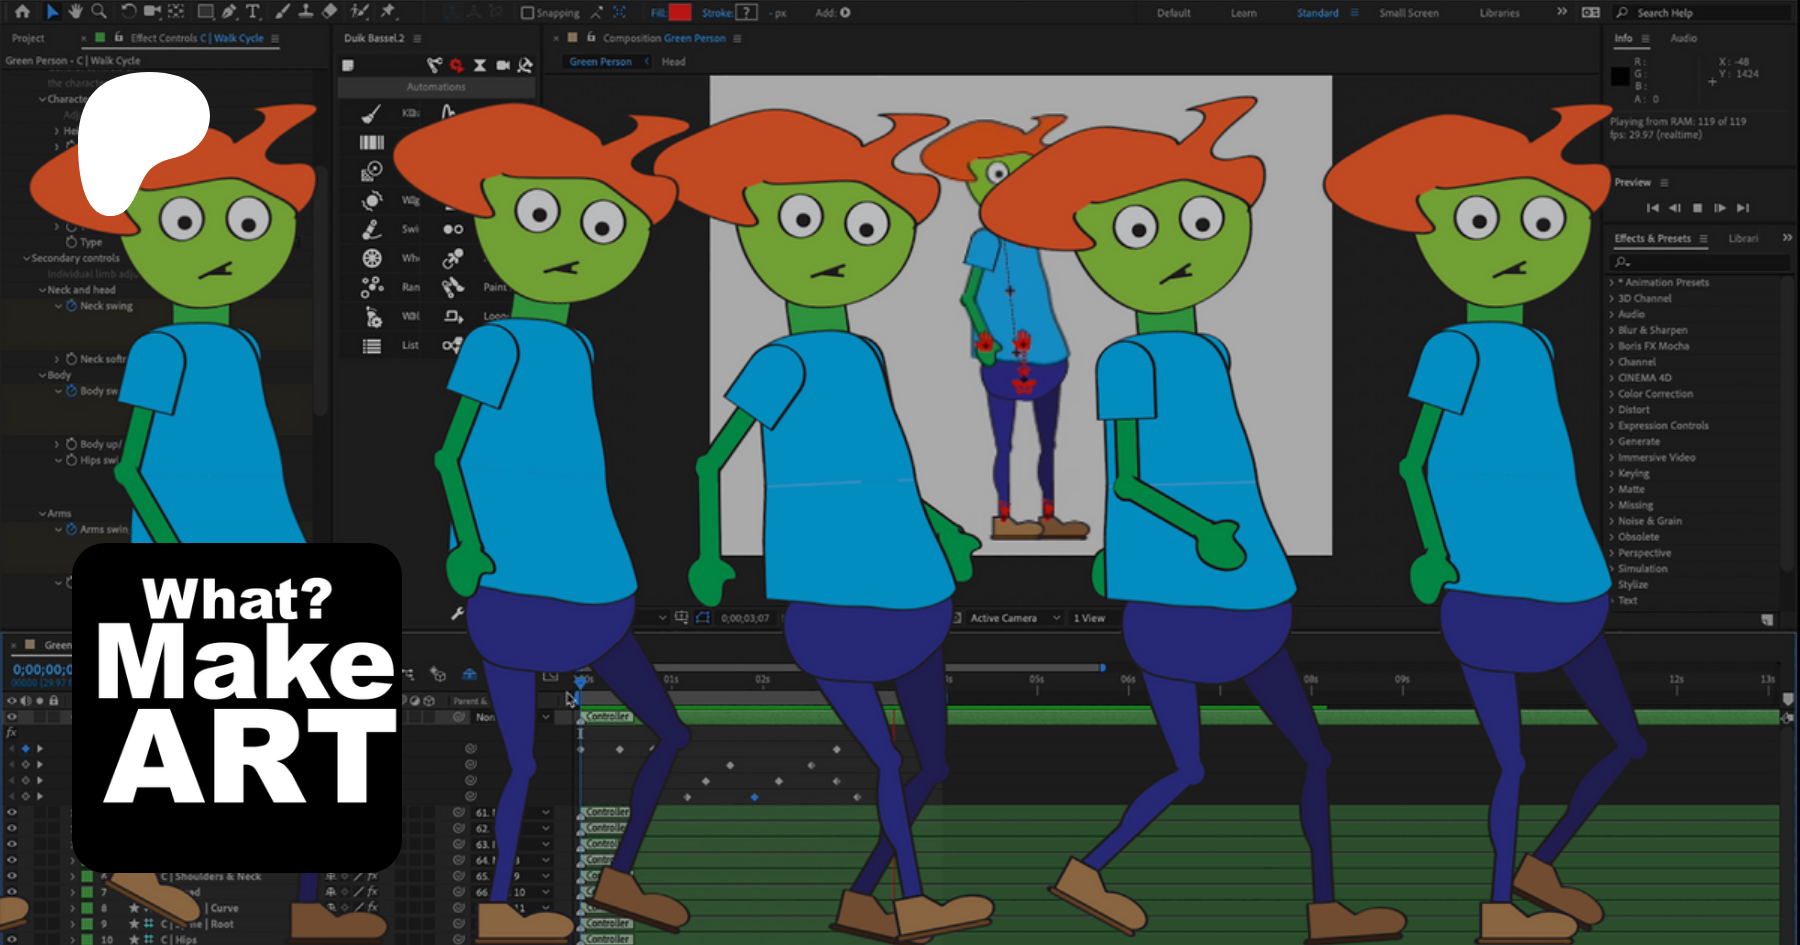Screen dimensions: 1800x945
Task: Toggle visibility eye of layer 10 Hips
Action: [x=12, y=939]
